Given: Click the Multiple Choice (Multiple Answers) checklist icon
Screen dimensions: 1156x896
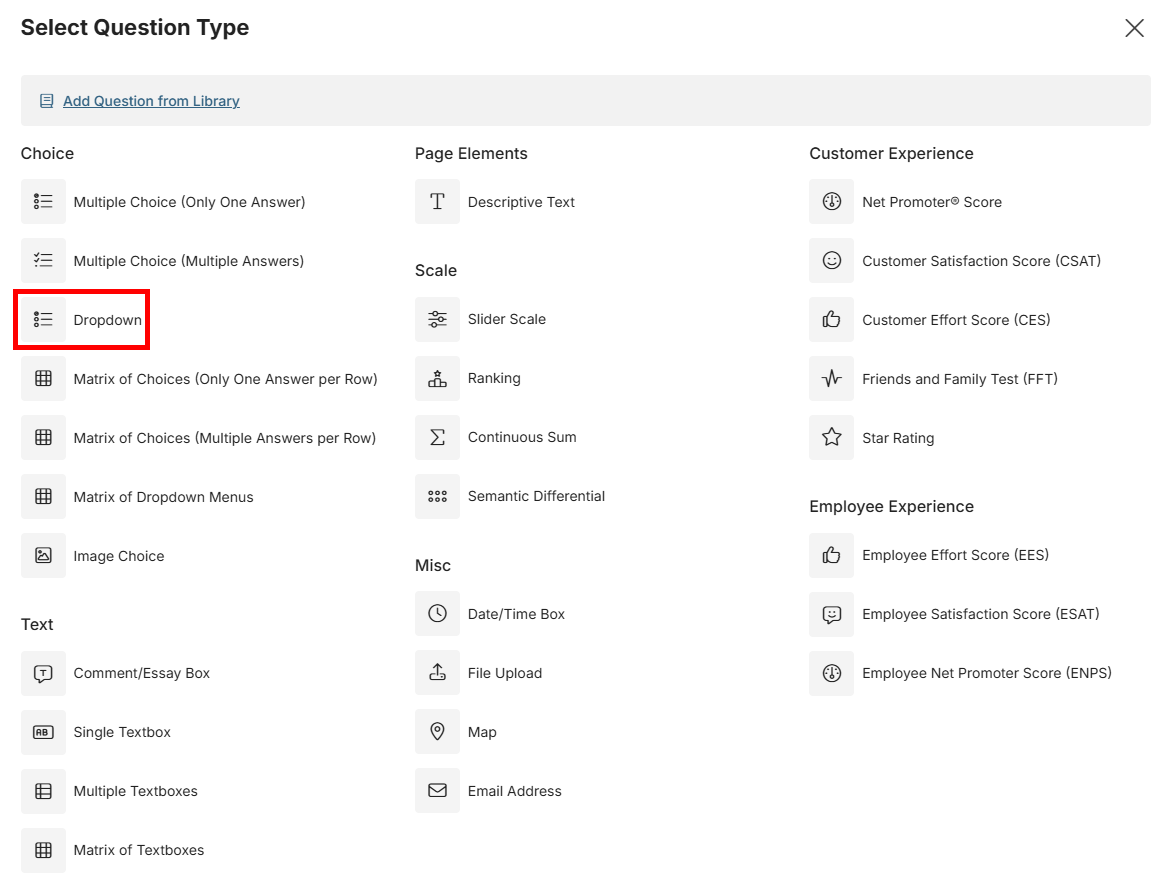Looking at the screenshot, I should tap(43, 260).
